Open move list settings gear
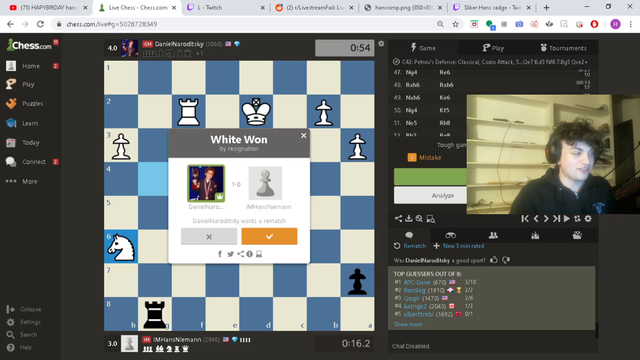The image size is (640, 360). point(588,219)
